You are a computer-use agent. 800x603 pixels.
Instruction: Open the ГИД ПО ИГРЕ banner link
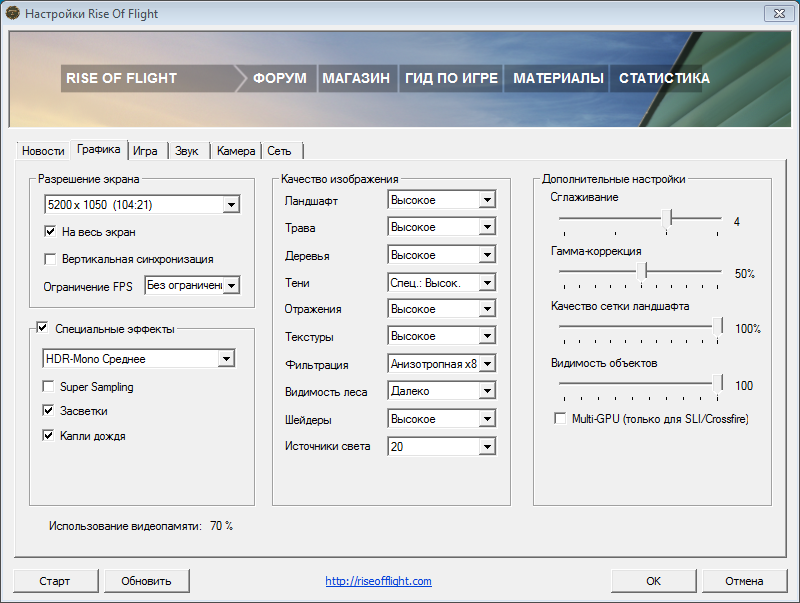point(452,78)
